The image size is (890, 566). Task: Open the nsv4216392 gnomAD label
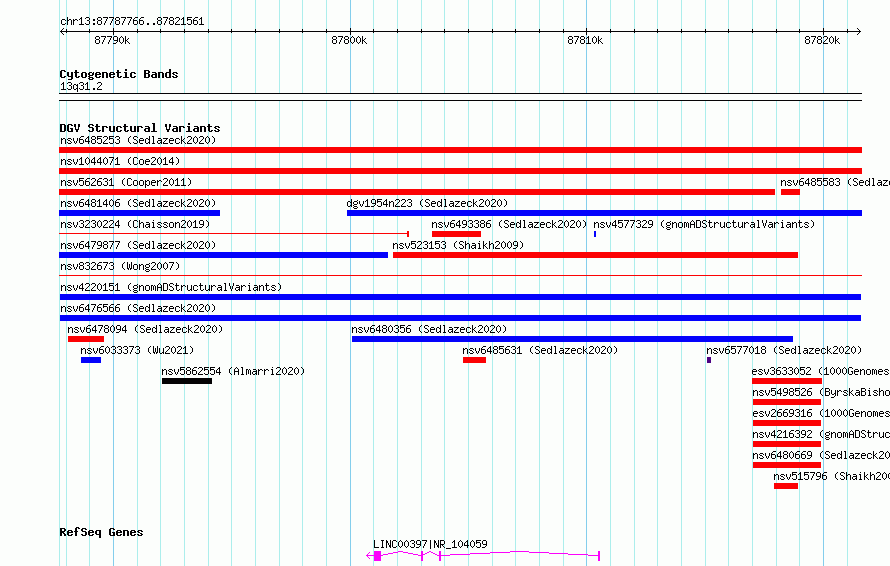click(x=821, y=434)
